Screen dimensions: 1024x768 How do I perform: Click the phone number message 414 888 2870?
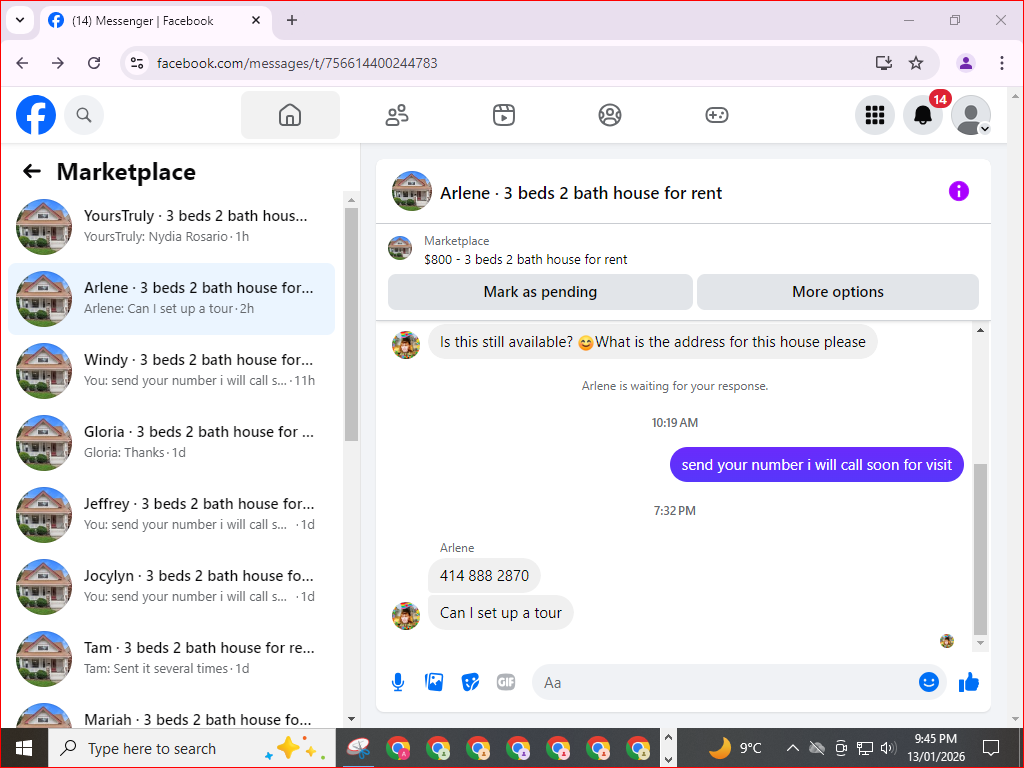(x=485, y=575)
